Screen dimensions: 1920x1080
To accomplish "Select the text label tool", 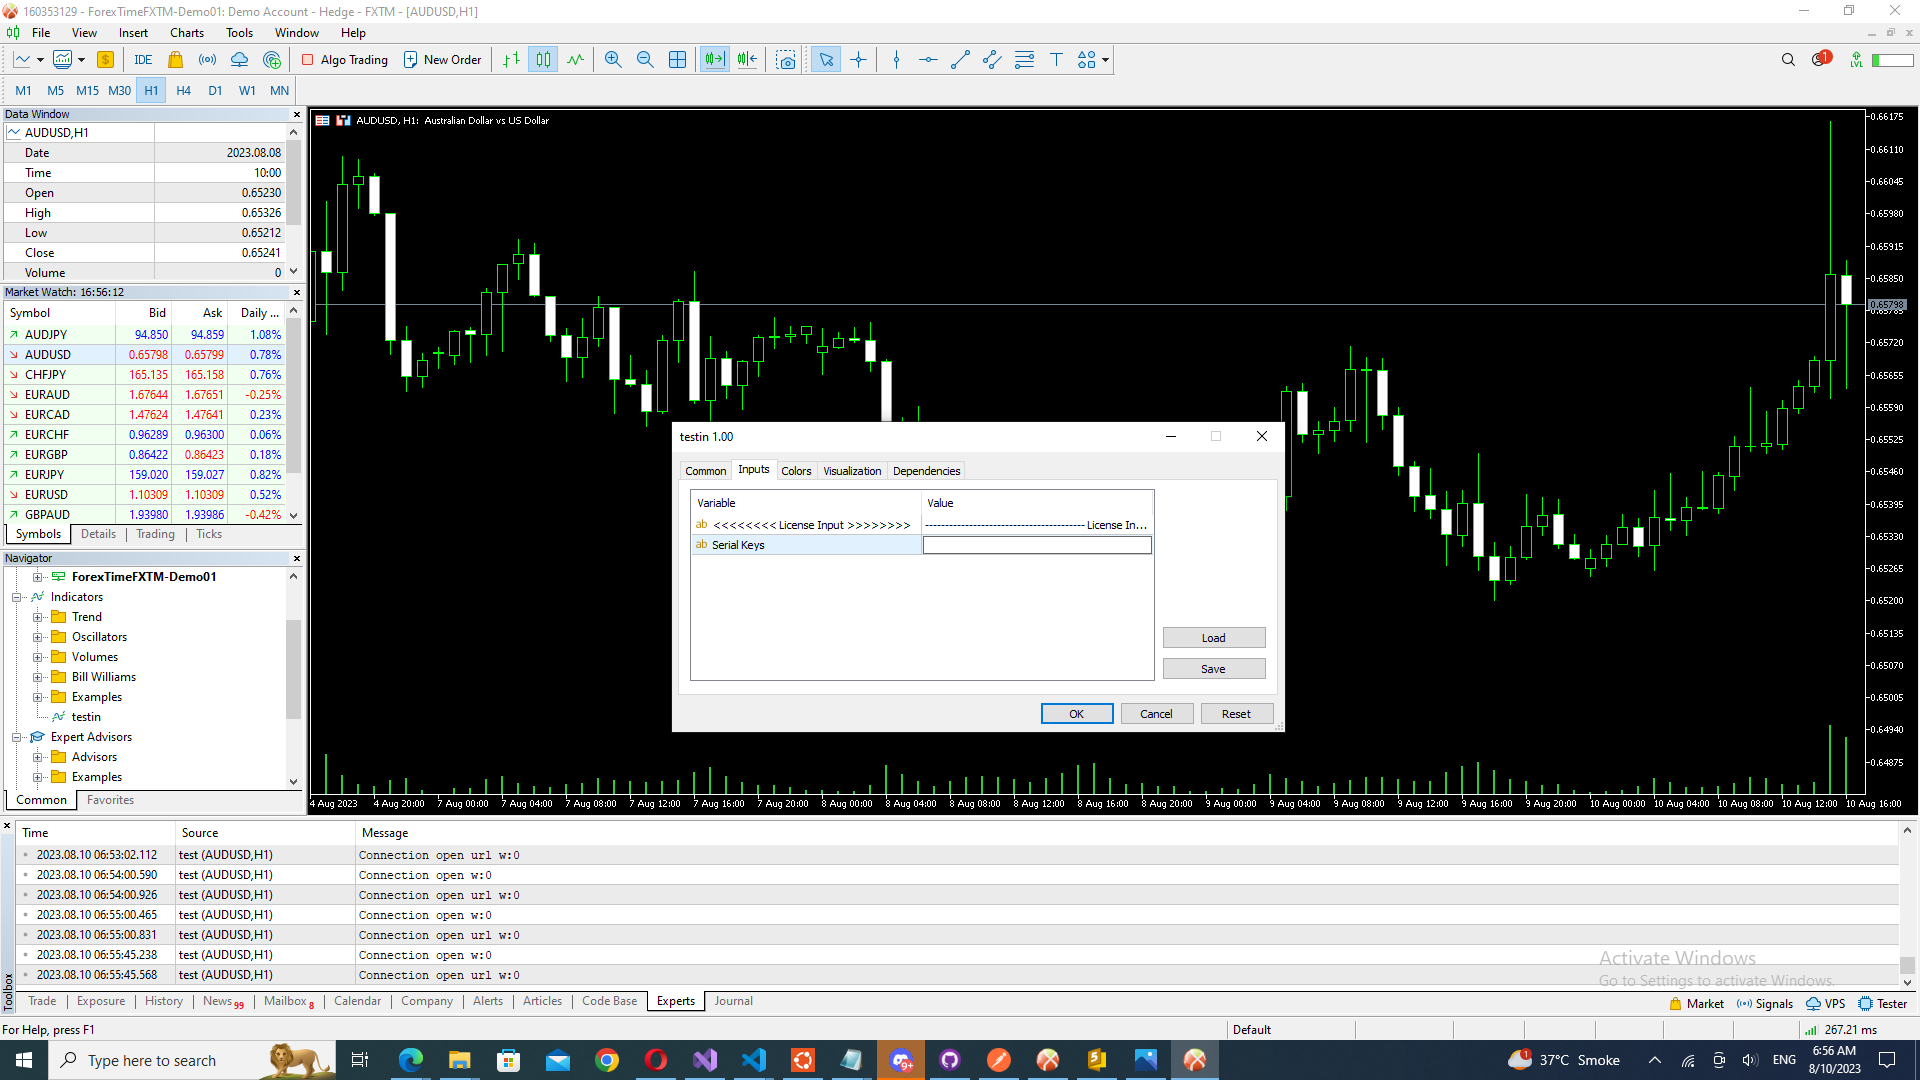I will [1056, 60].
